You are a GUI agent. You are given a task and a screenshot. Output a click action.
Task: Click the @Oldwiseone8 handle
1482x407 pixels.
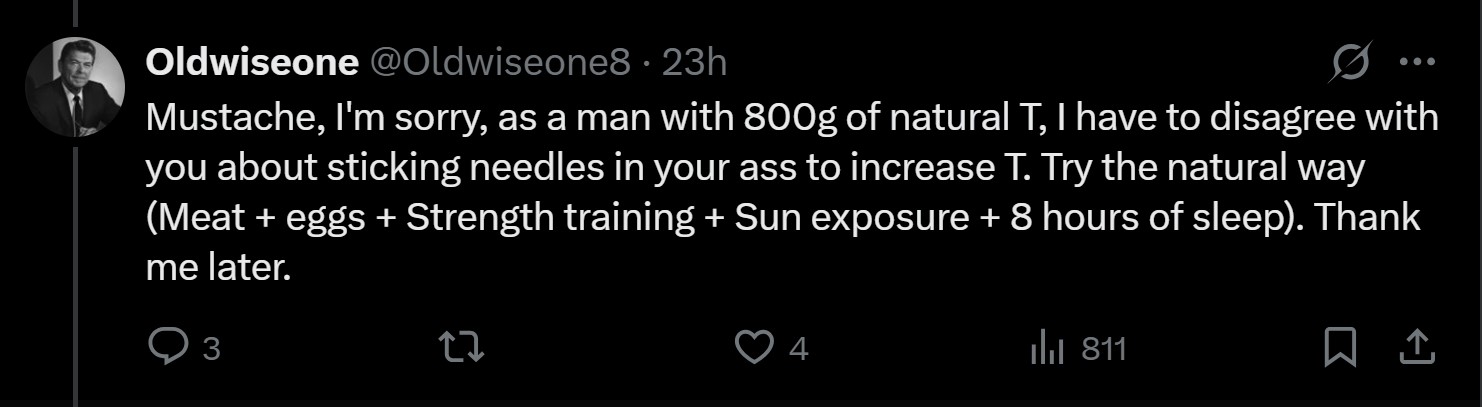click(x=501, y=63)
